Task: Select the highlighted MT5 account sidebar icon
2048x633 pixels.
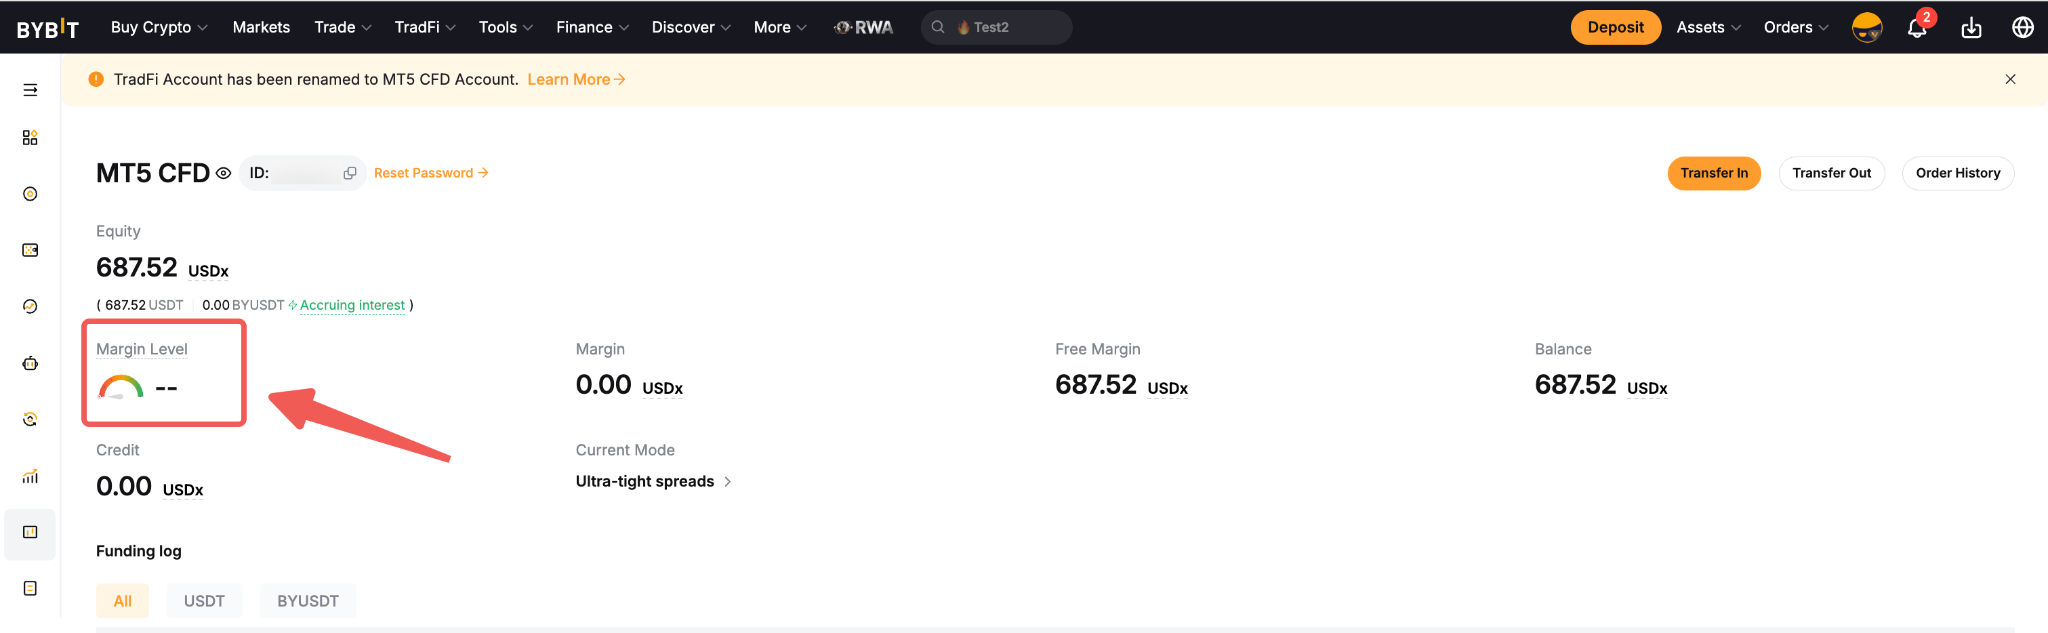Action: point(30,532)
